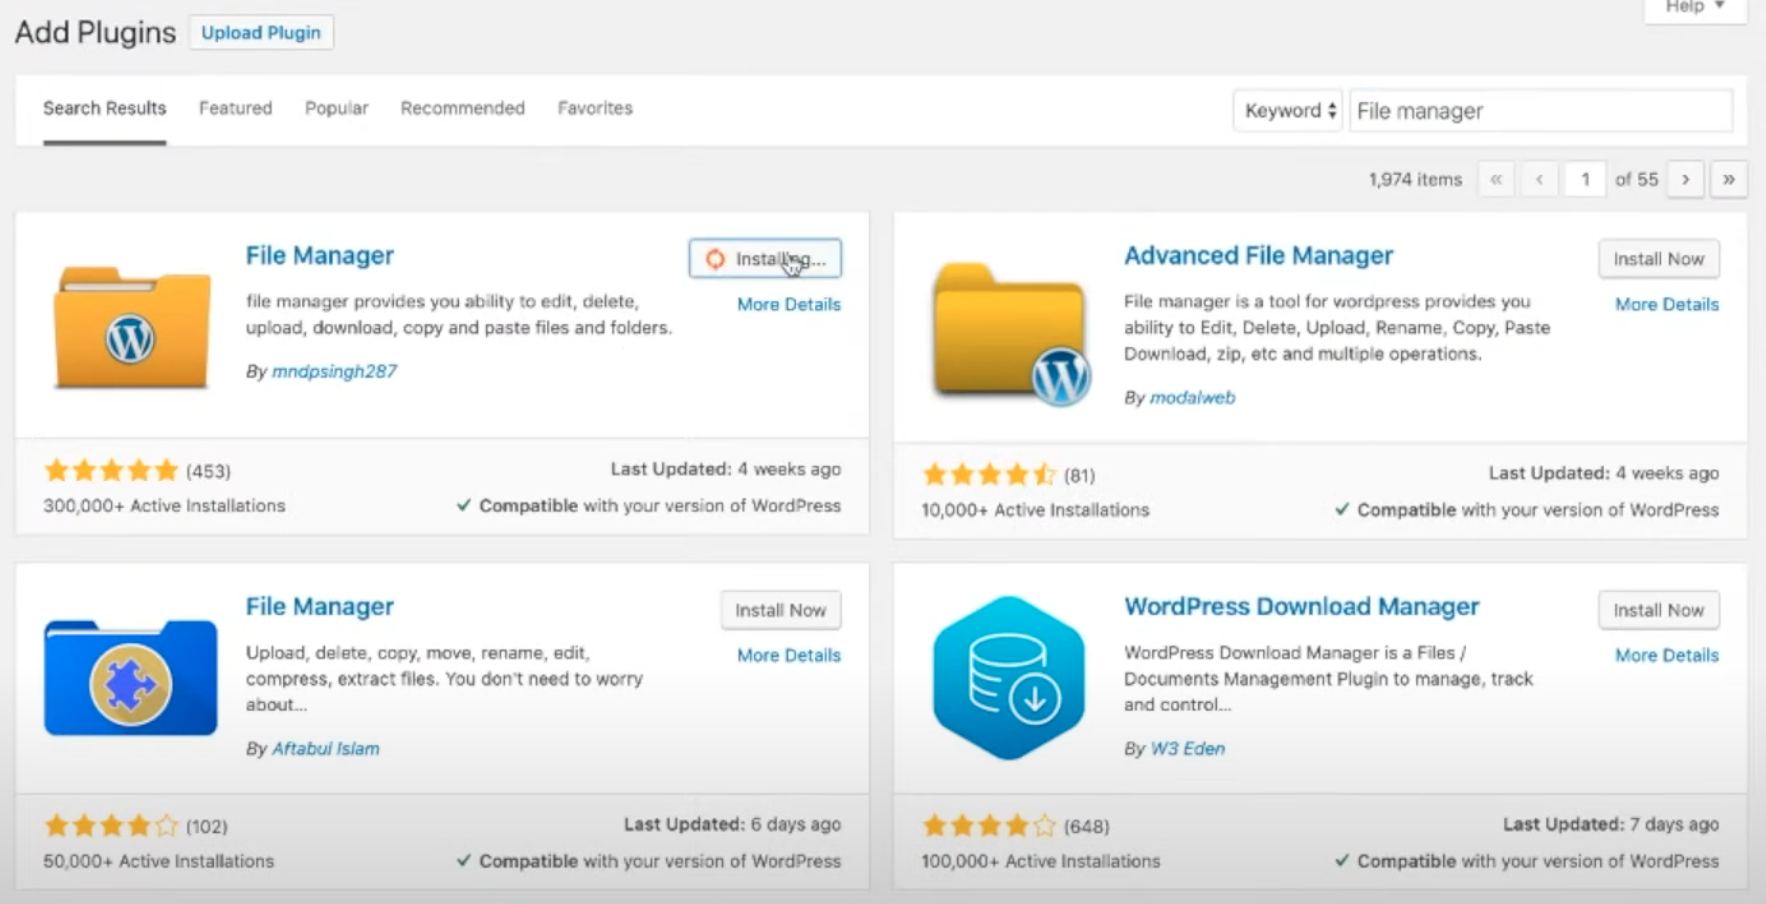Click the blue puzzle File Manager icon

tap(131, 679)
